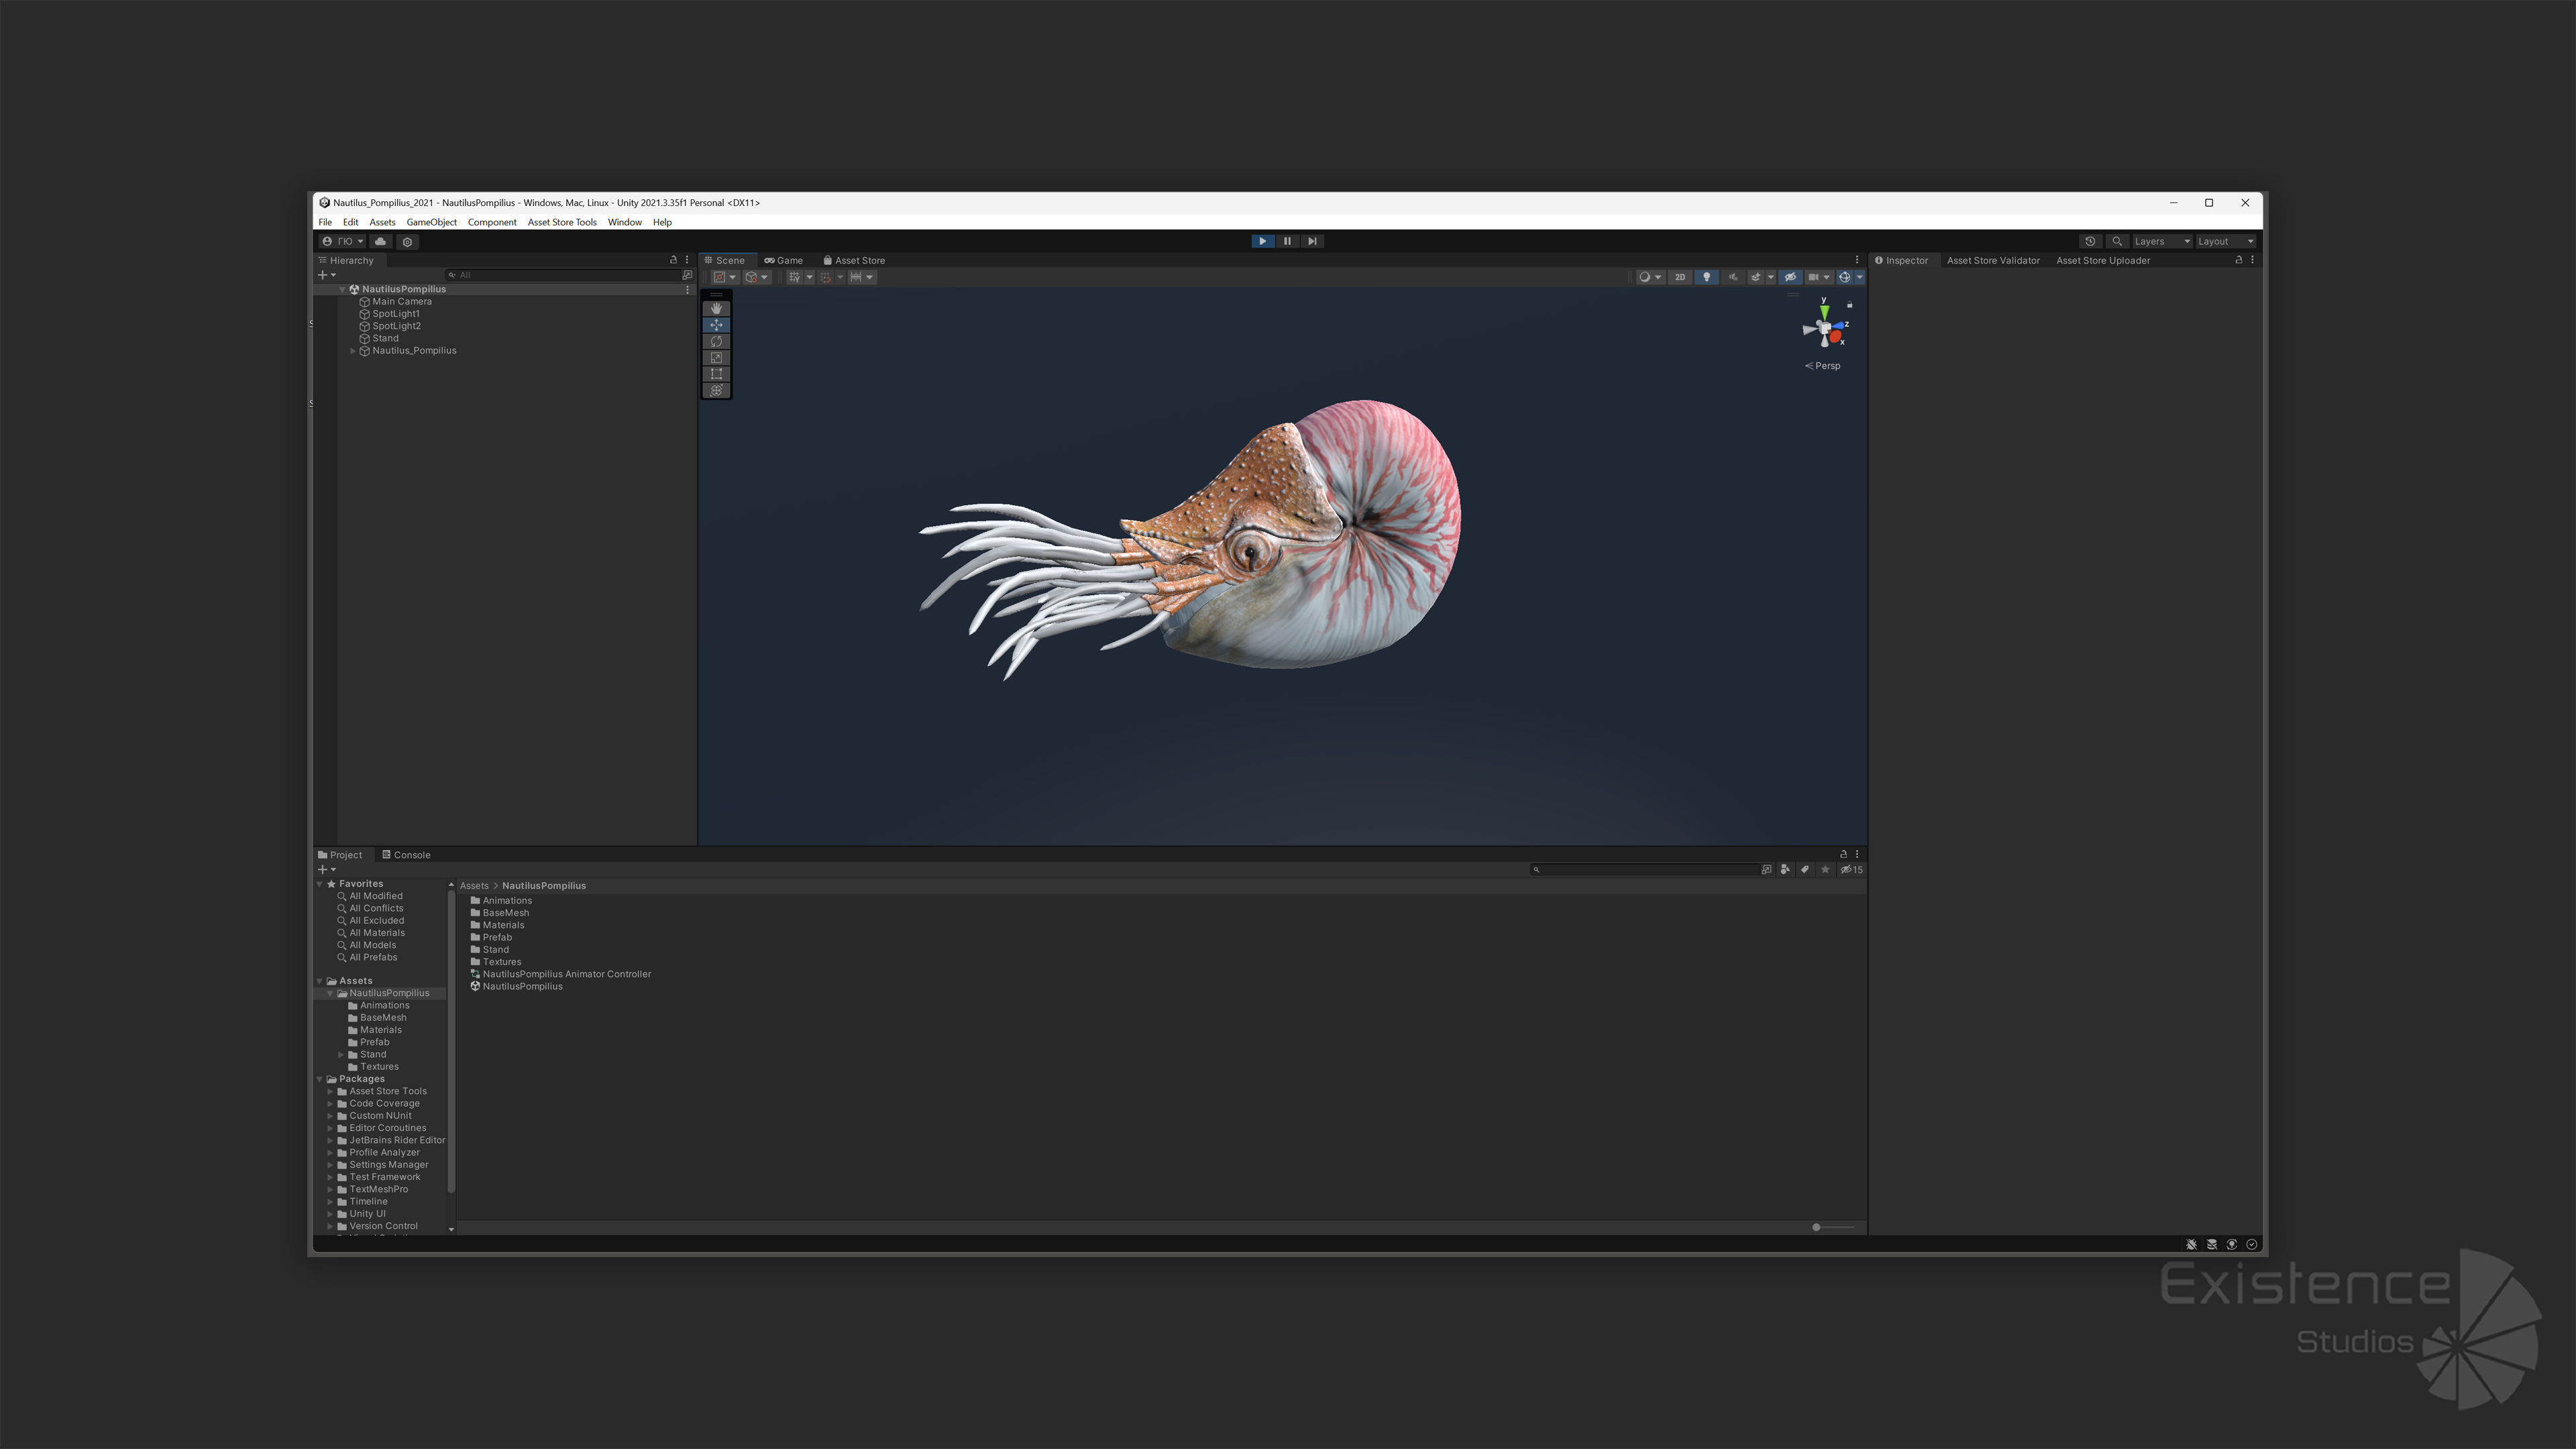Click the Hierarchy create plus button
The image size is (2576, 1449).
coord(326,275)
